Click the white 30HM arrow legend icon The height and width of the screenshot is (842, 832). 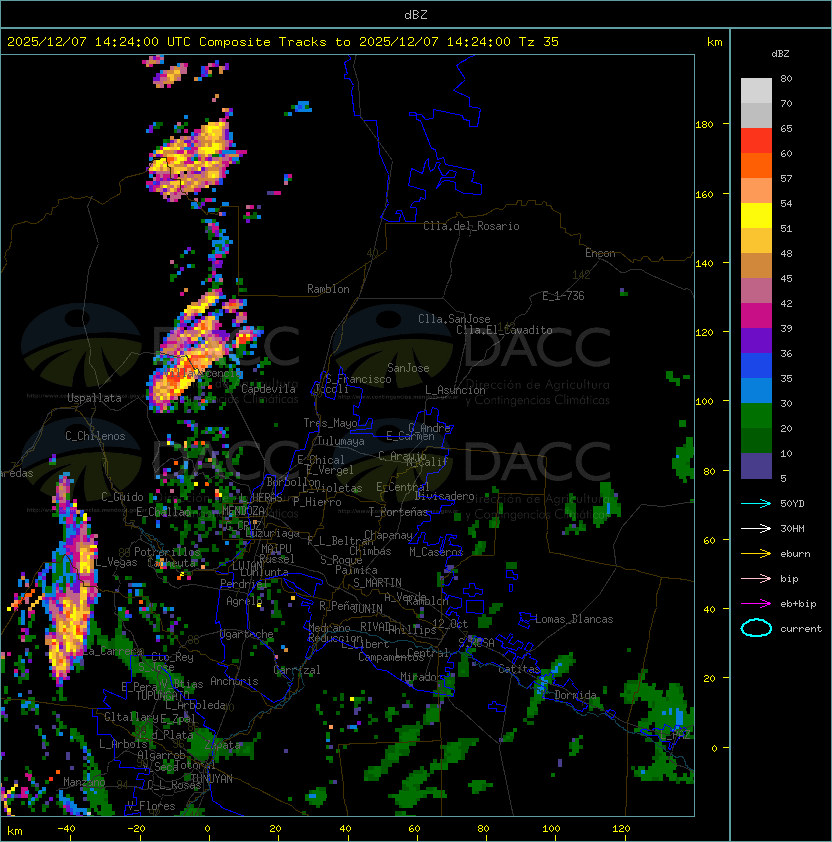(756, 528)
